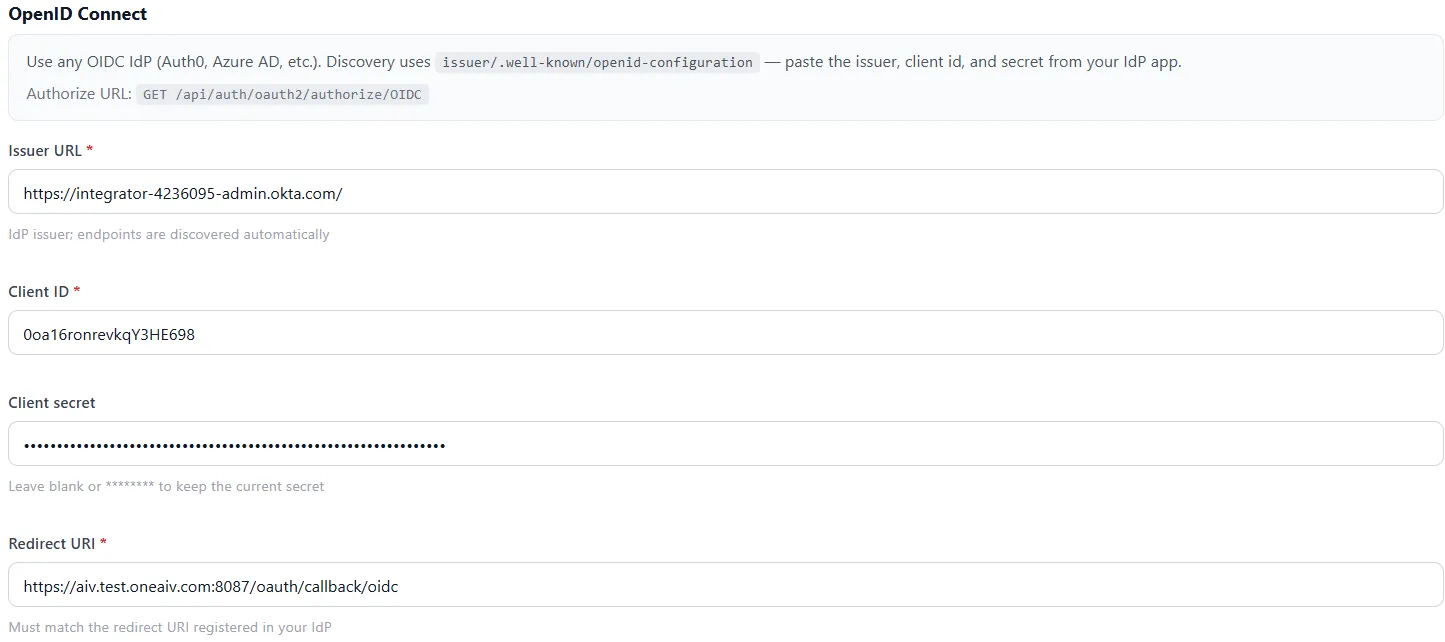Click the 'Authorize URL:' label in the info box
This screenshot has height=642, width=1445.
pos(79,95)
